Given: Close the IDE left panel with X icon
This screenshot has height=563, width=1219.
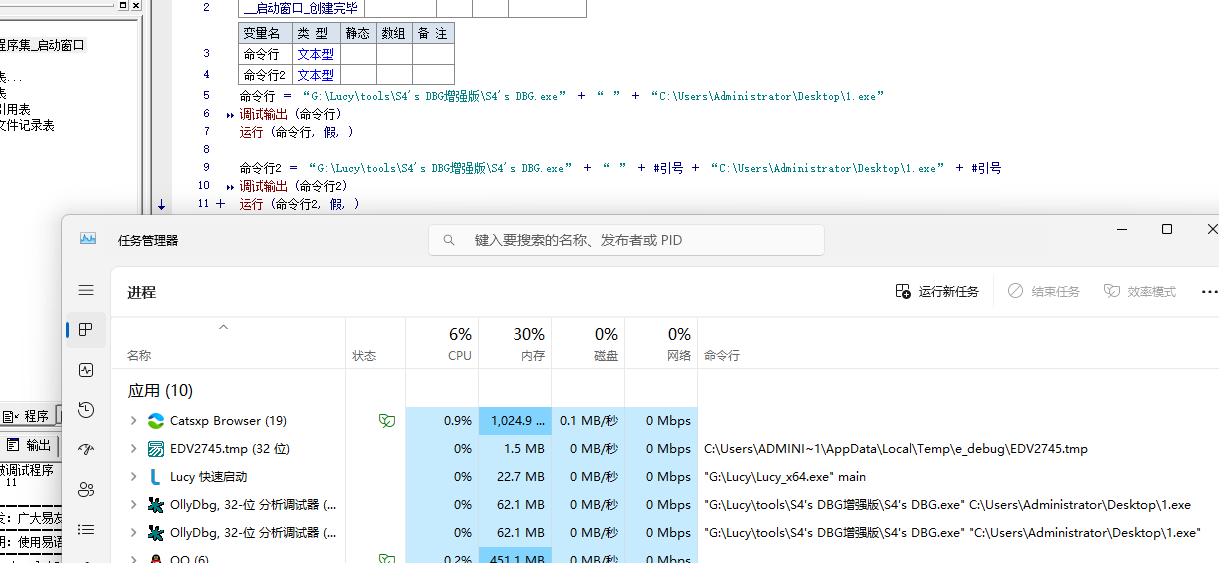Looking at the screenshot, I should pos(137,6).
